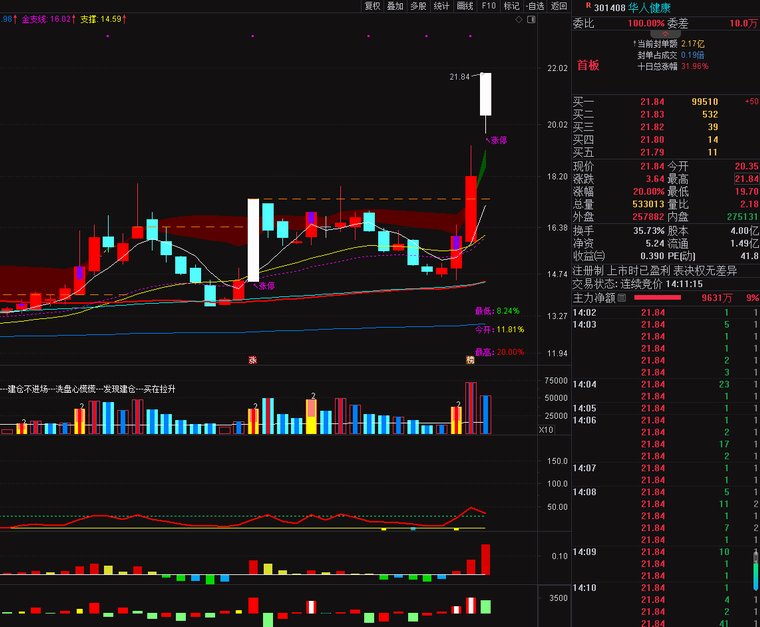Click the diamond icon above chart
This screenshot has width=760, height=627.
click(x=518, y=19)
